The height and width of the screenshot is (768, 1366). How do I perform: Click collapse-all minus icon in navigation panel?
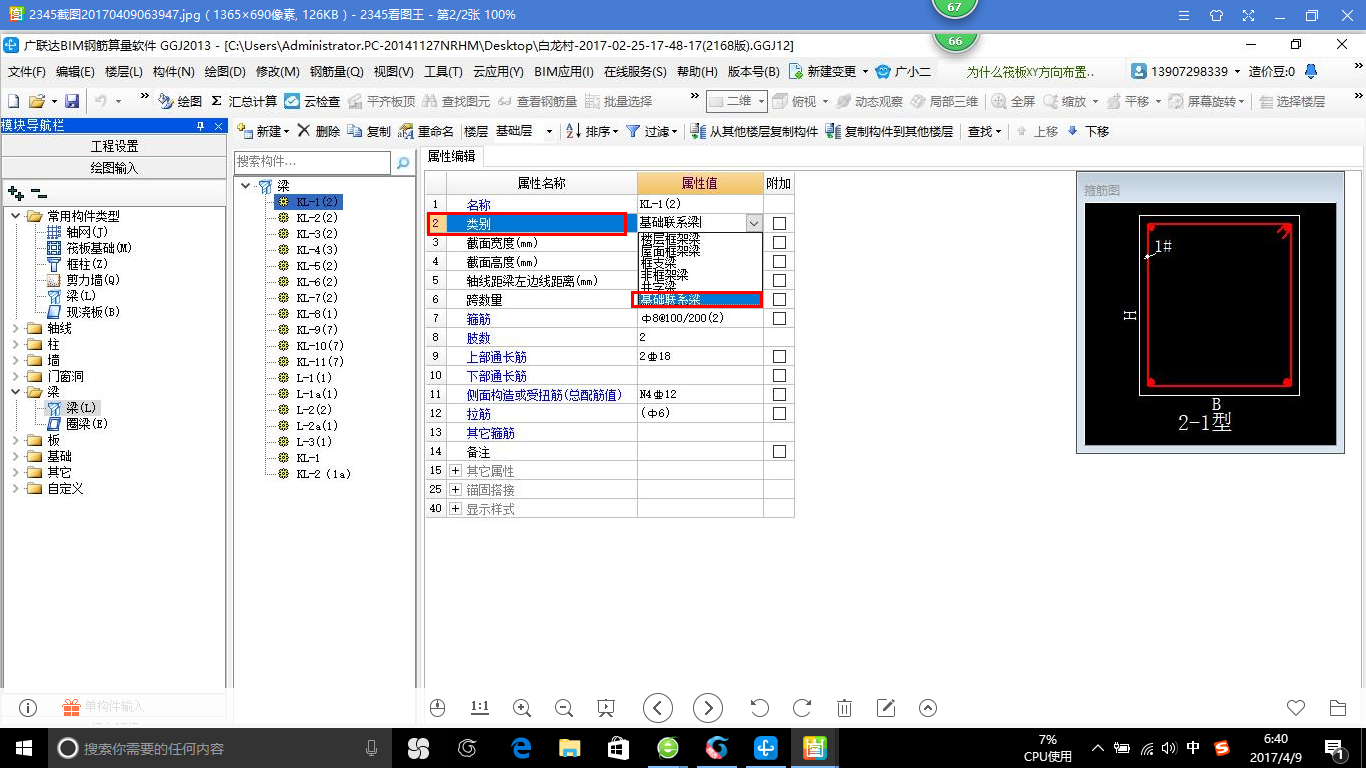click(x=38, y=193)
